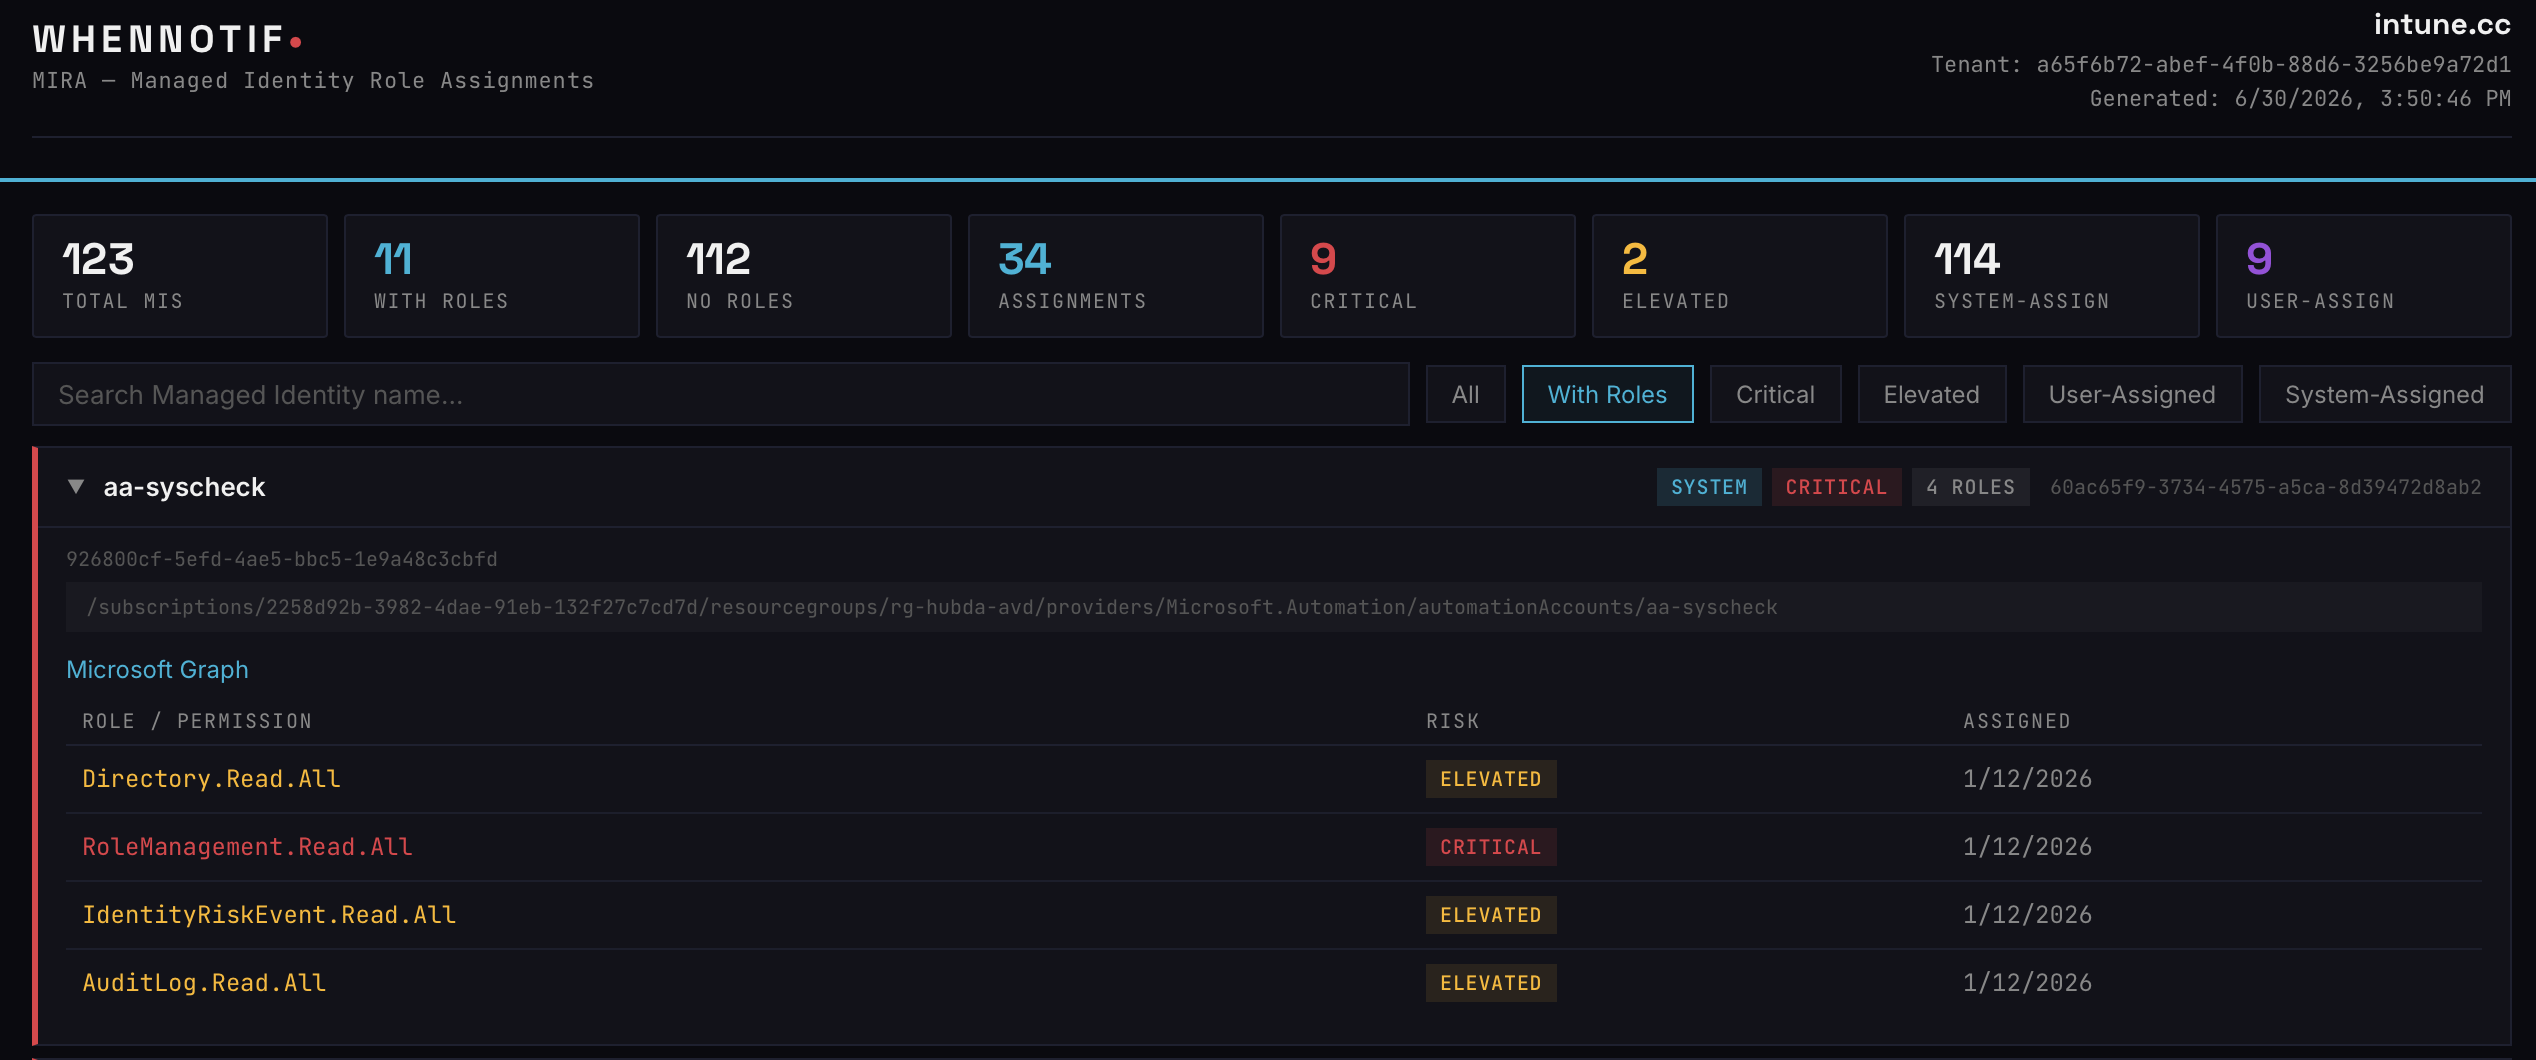This screenshot has width=2536, height=1060.
Task: Click the 114 System-Assign card
Action: (2052, 276)
